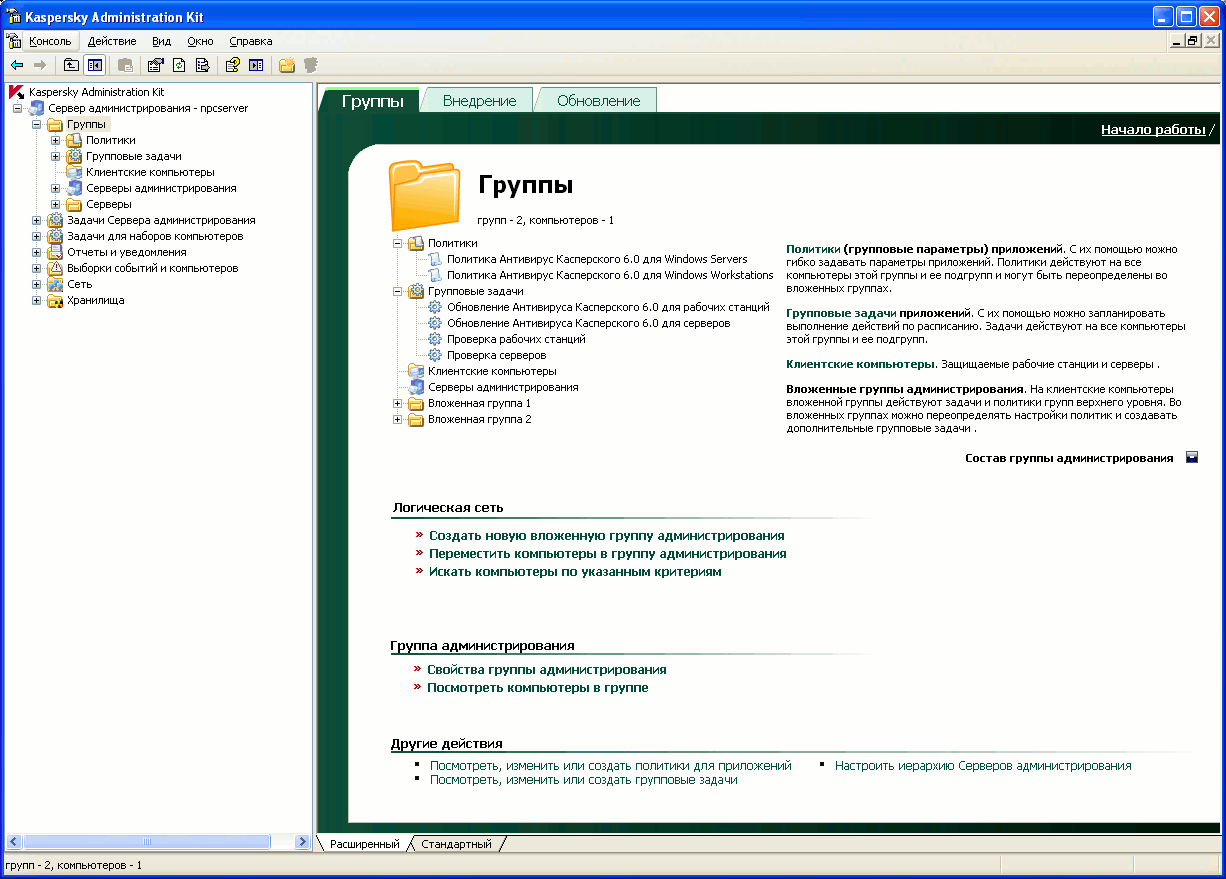Click the left tree horizontal scrollbar right arrow
This screenshot has width=1226, height=879.
303,843
